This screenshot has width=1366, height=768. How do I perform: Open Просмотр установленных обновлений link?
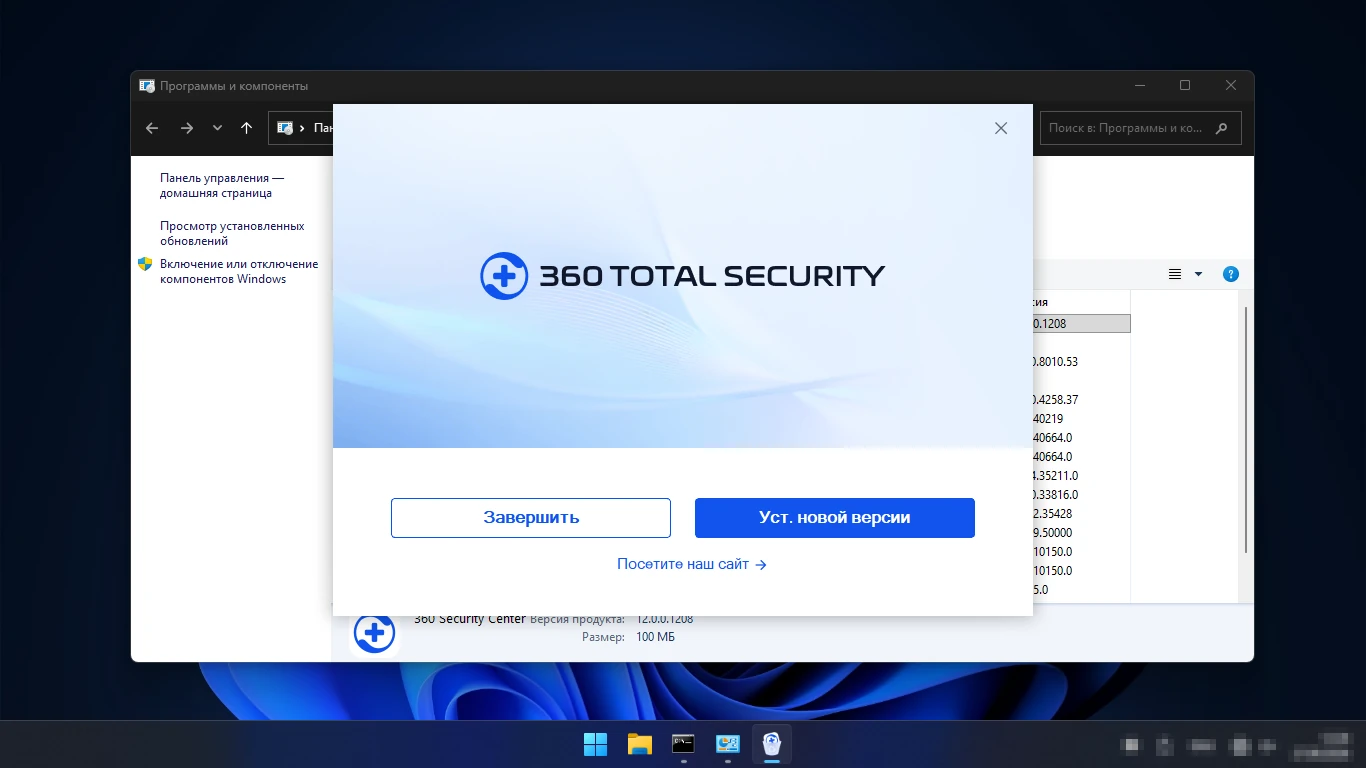tap(232, 233)
